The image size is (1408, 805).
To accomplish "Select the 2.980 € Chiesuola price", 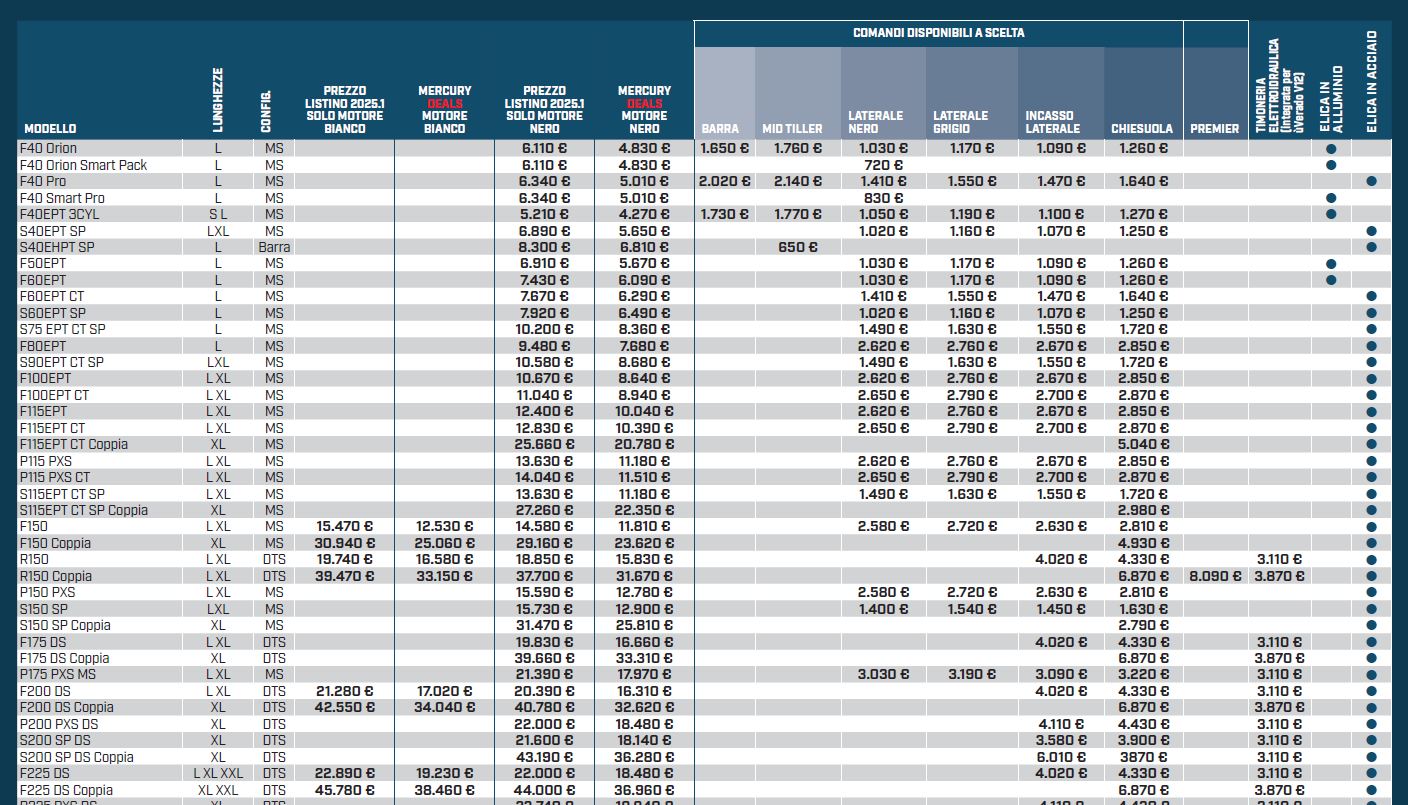I will coord(1144,510).
